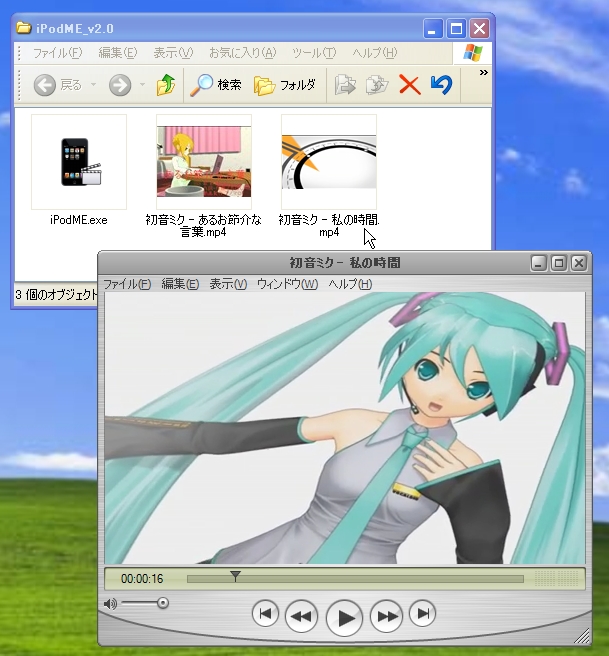Select the 私の時間.mp4 video thumbnail
Screen dimensions: 609x656
point(329,162)
